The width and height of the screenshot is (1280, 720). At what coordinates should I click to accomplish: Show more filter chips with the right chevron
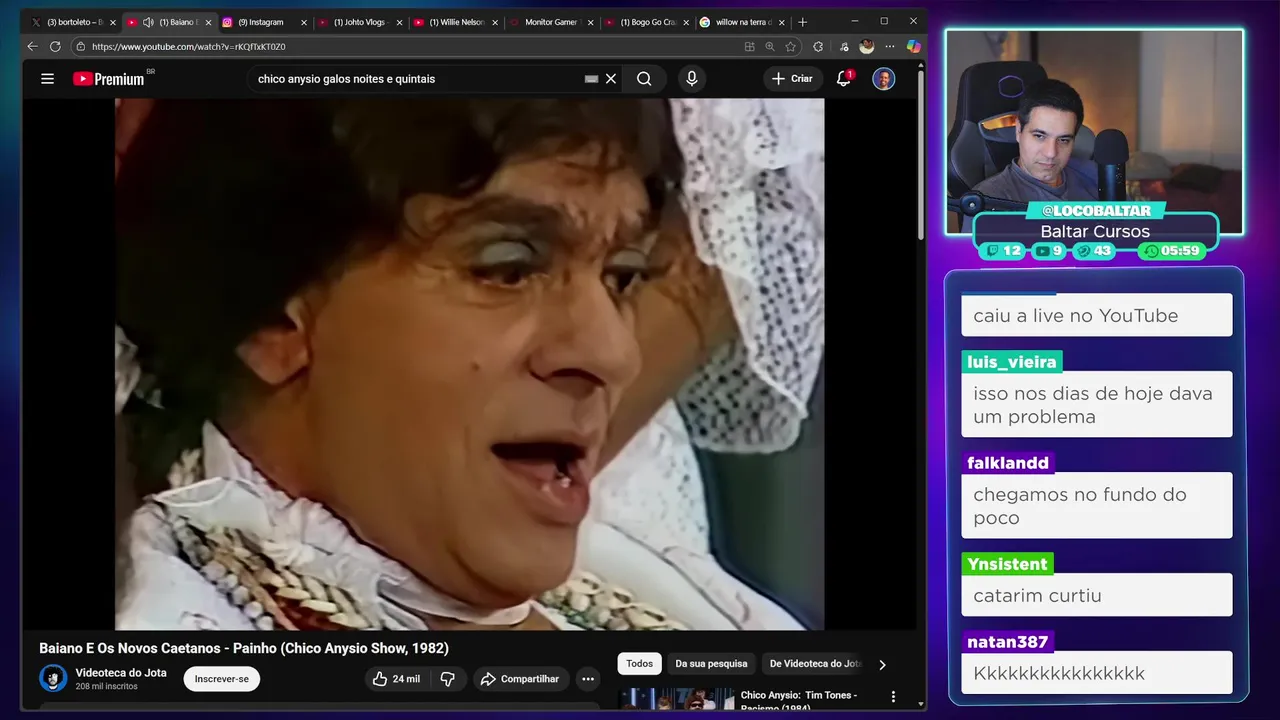point(882,664)
